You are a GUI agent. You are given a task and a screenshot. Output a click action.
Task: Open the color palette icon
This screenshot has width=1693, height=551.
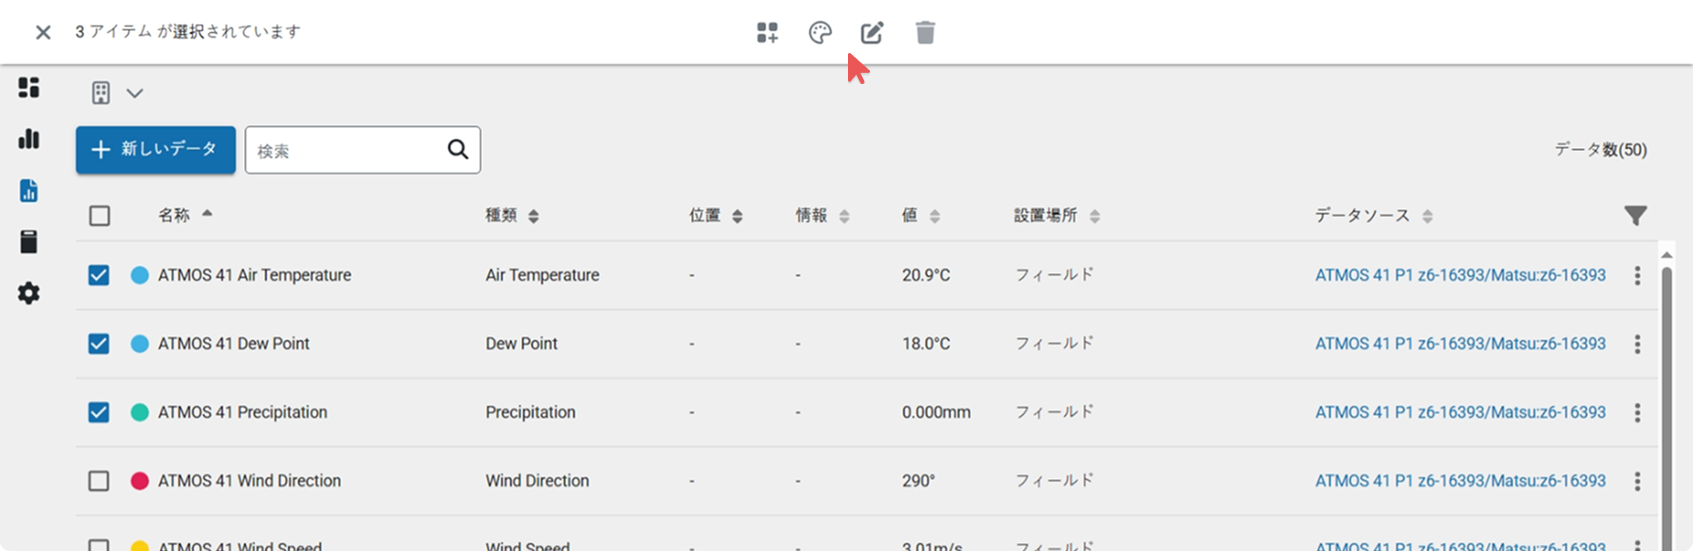tap(820, 33)
